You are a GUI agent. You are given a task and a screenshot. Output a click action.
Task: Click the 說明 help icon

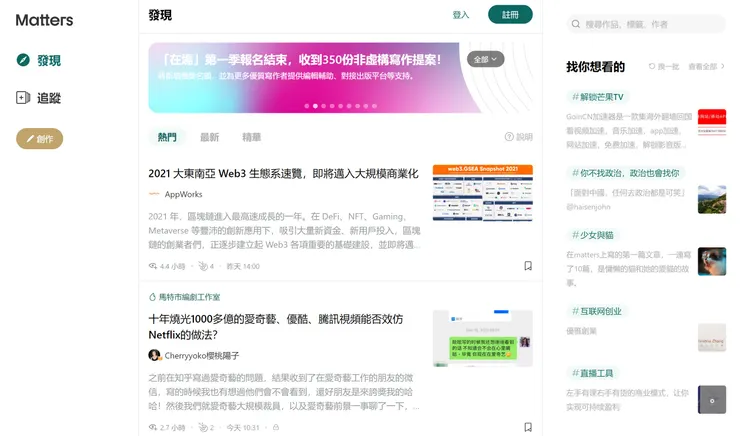[509, 137]
